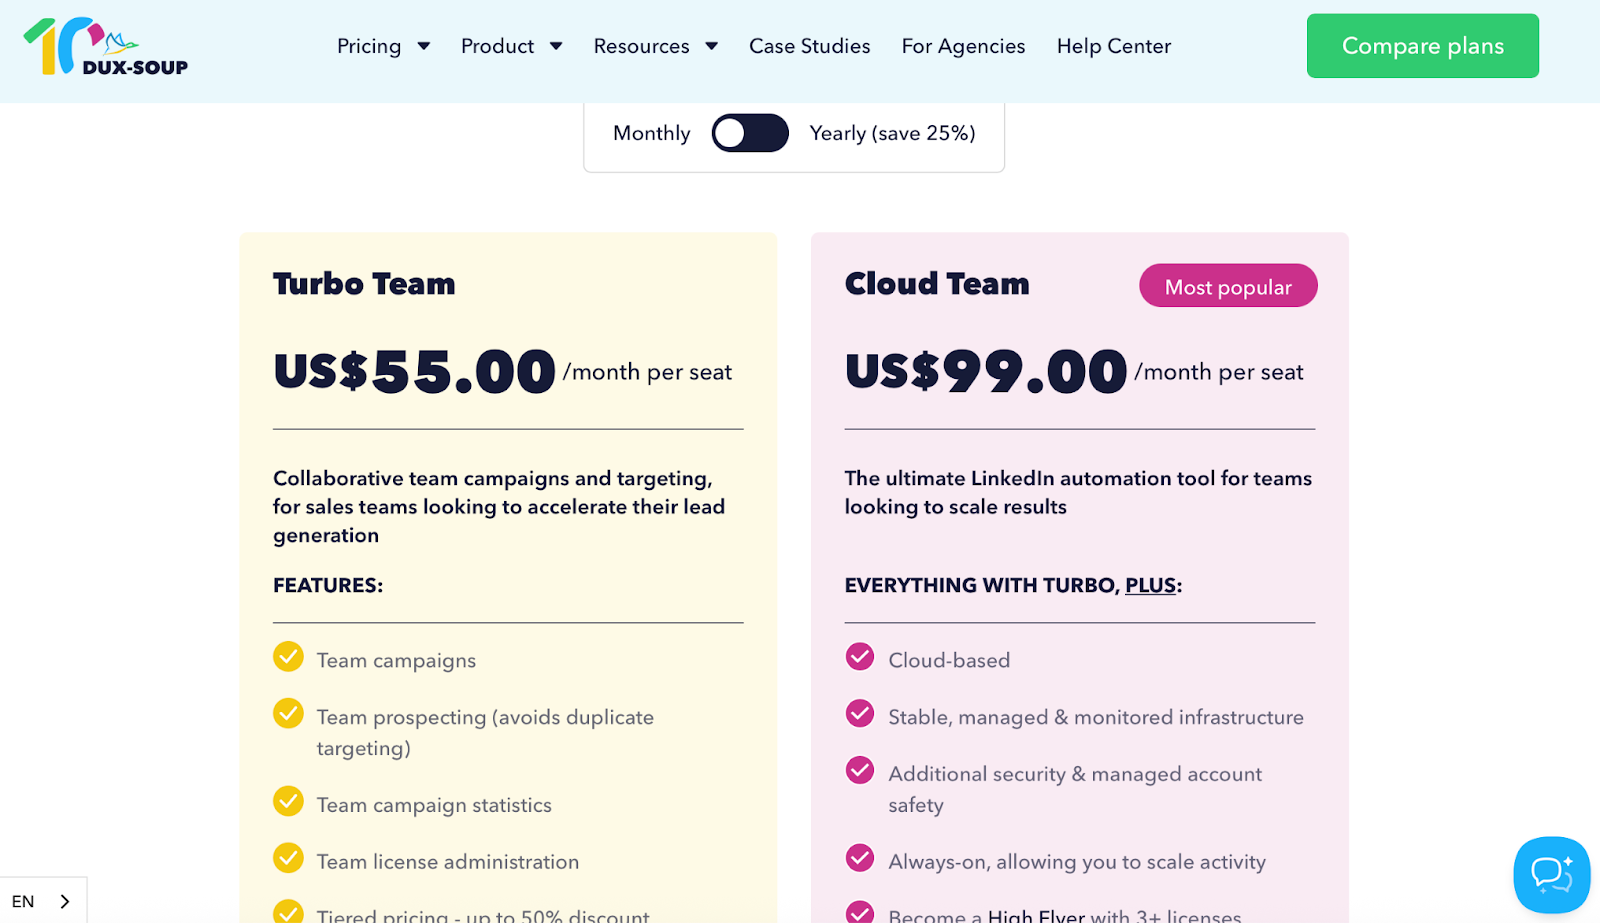Click the Most popular badge on Cloud Team
Image resolution: width=1600 pixels, height=923 pixels.
point(1228,285)
